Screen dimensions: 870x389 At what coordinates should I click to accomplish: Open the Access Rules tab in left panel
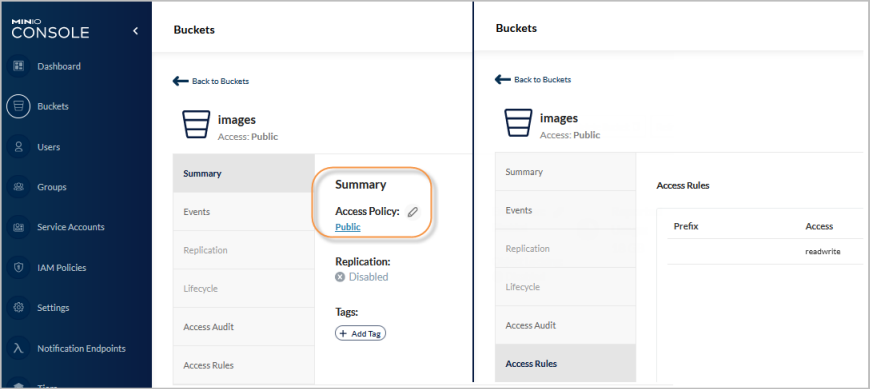coord(244,365)
